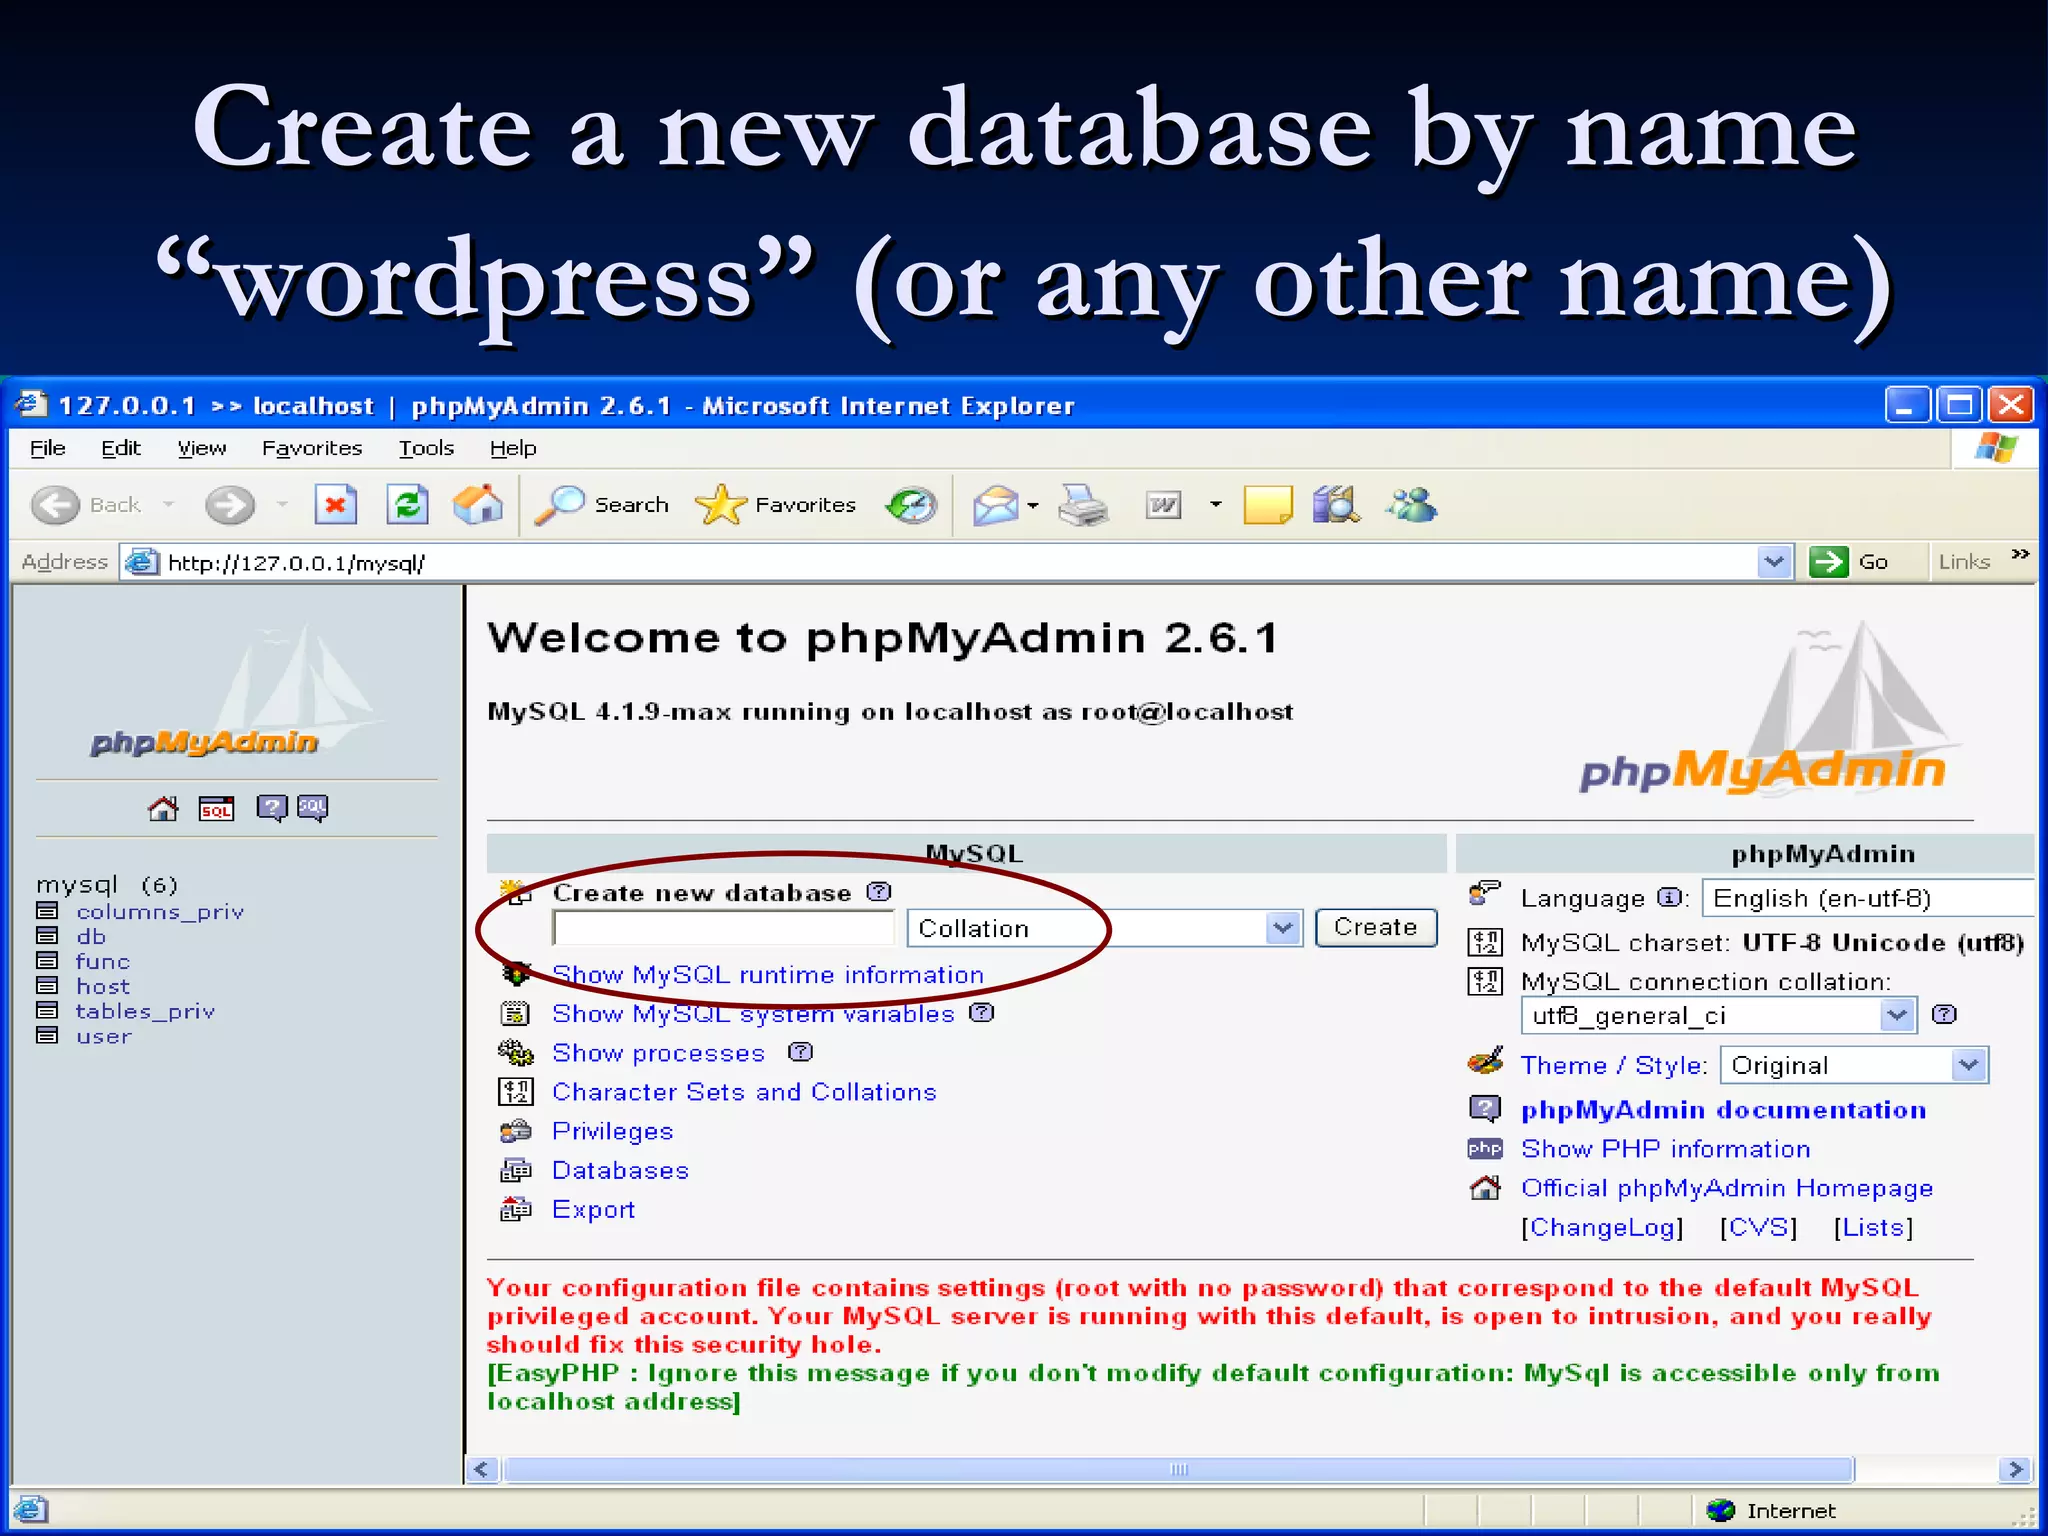This screenshot has width=2048, height=1536.
Task: Open Show MySQL system variables link
Action: point(754,1013)
